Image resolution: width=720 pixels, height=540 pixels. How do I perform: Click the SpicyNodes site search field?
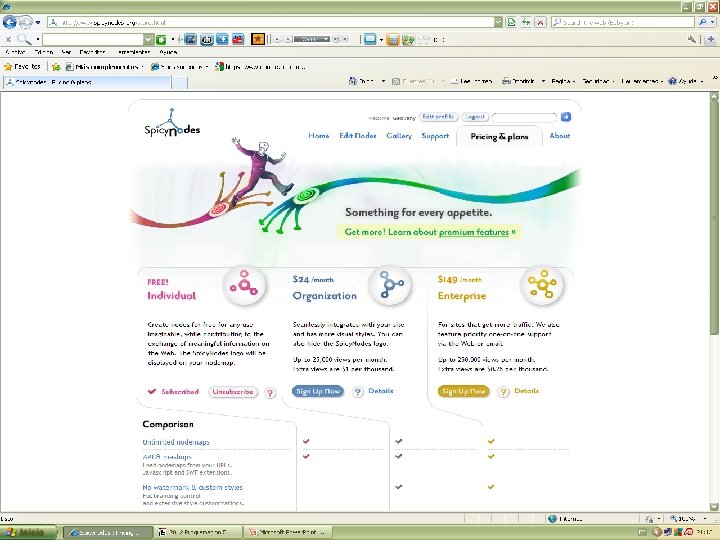(x=524, y=118)
